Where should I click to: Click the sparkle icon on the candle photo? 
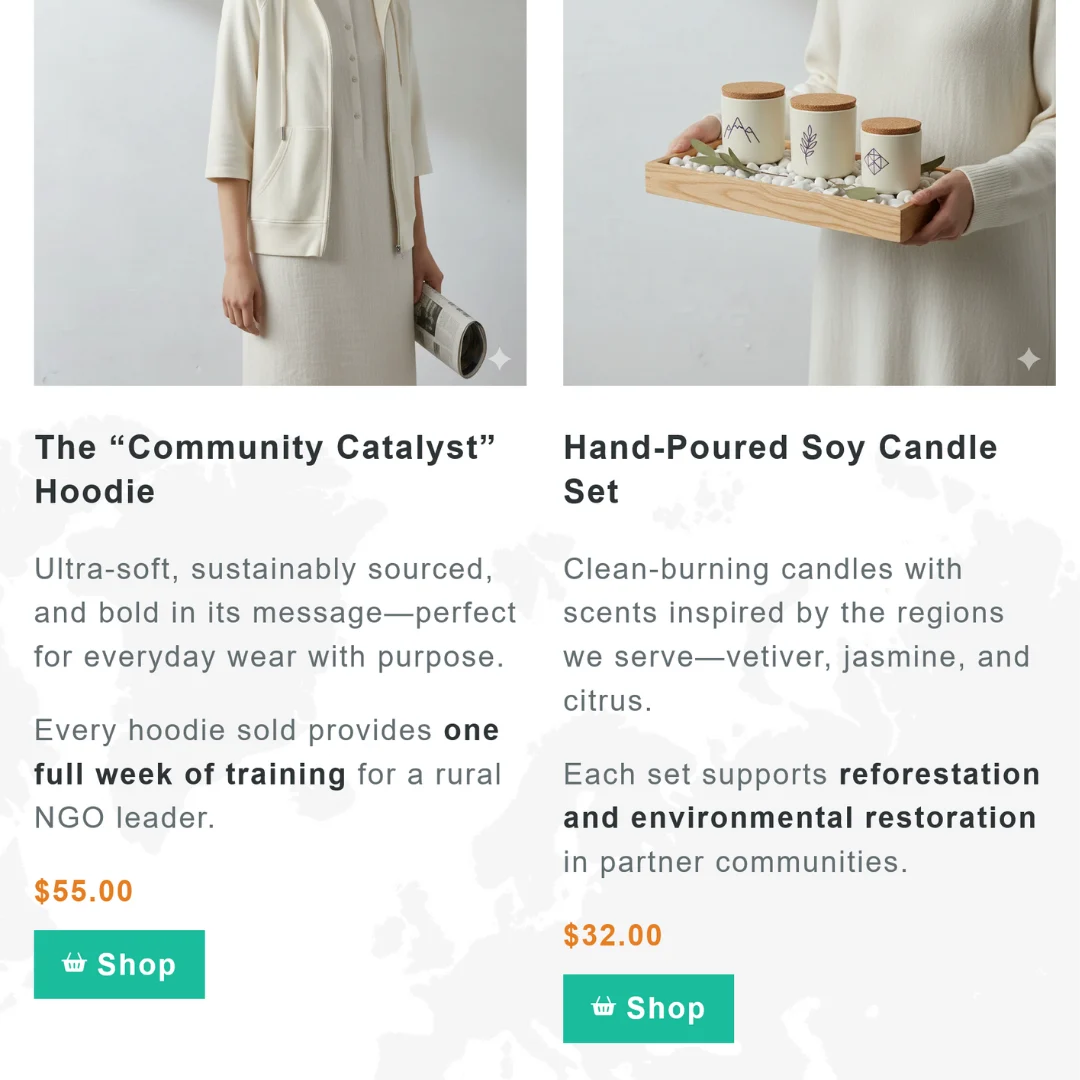click(x=1028, y=359)
